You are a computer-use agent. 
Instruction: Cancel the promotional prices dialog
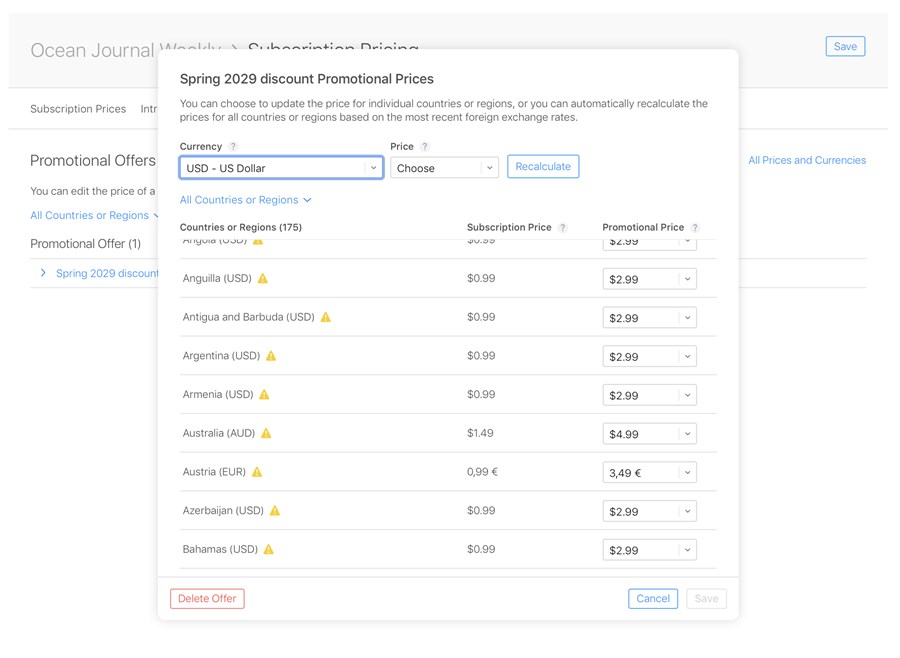653,599
